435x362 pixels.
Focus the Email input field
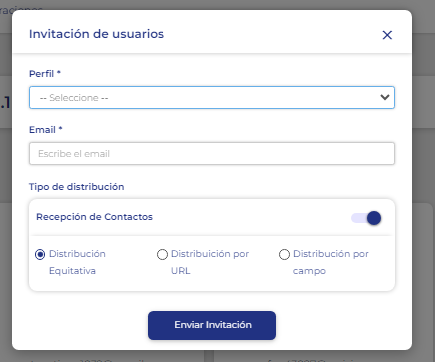point(212,154)
